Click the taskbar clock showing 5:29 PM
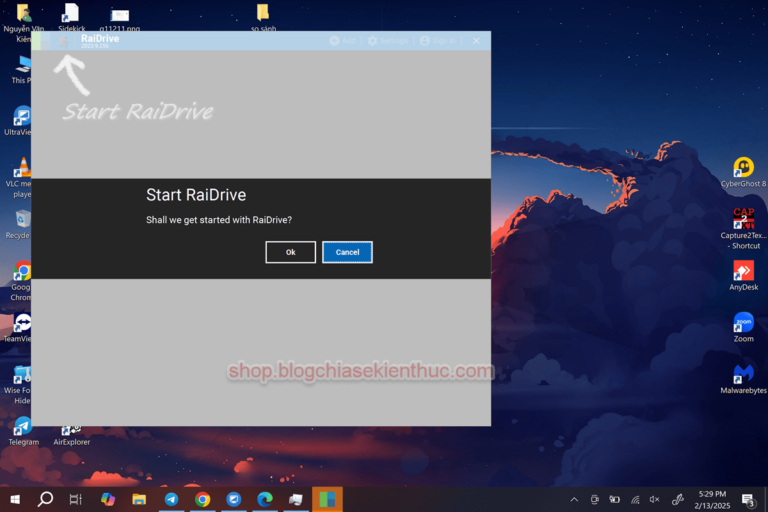The image size is (768, 512). pos(712,499)
